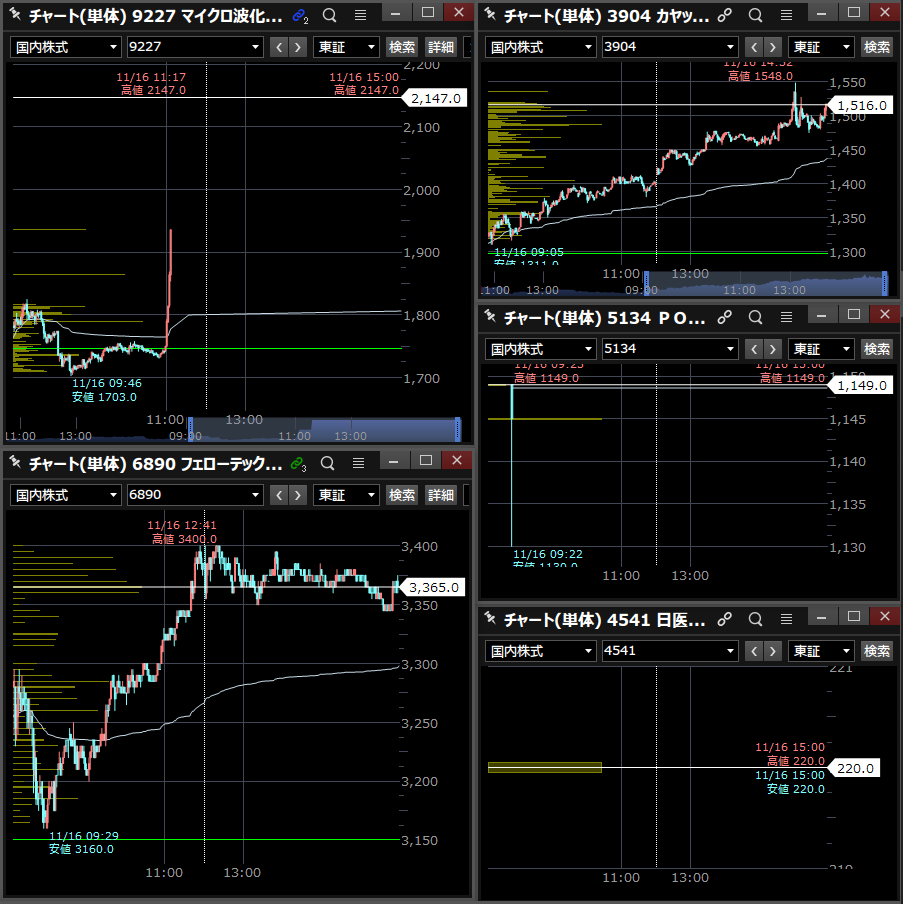Click the 詳細 button in the 6890 chart
Viewport: 903px width, 904px height.
point(440,495)
